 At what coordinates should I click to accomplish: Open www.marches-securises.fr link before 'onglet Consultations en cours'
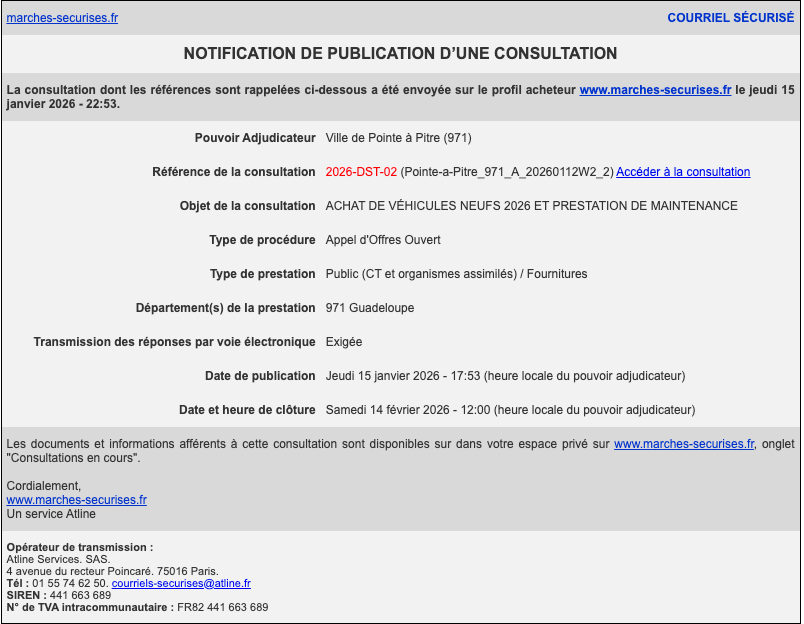[683, 444]
